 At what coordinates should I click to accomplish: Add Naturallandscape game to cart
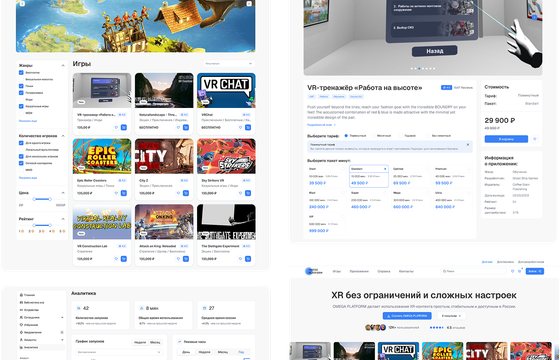[186, 128]
